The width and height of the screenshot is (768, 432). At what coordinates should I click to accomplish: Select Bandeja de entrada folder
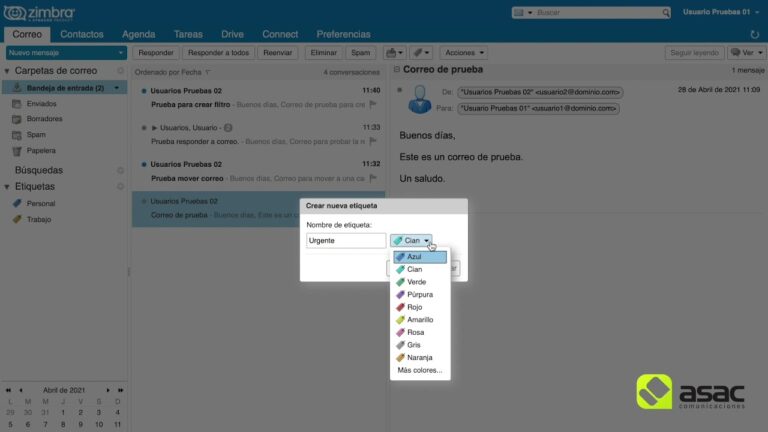pyautogui.click(x=65, y=88)
